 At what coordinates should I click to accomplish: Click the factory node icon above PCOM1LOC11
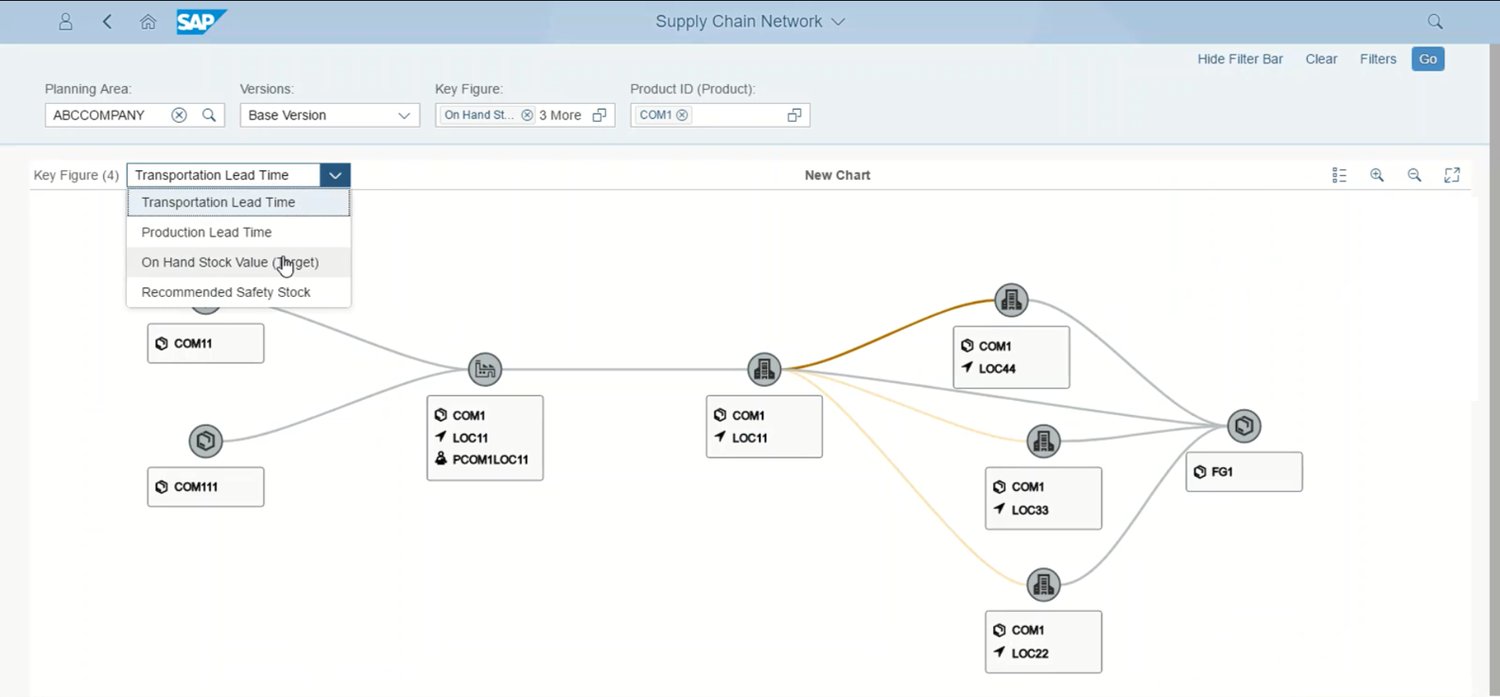tap(485, 369)
